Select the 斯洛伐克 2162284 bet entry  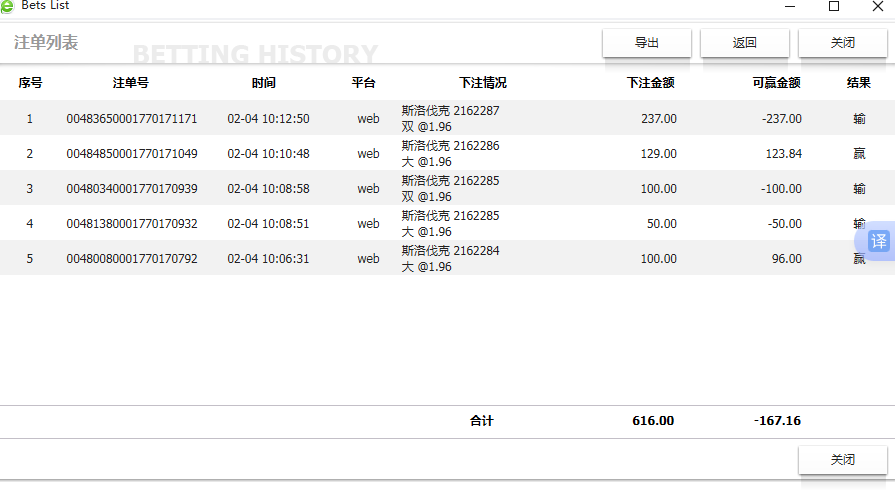click(x=450, y=251)
